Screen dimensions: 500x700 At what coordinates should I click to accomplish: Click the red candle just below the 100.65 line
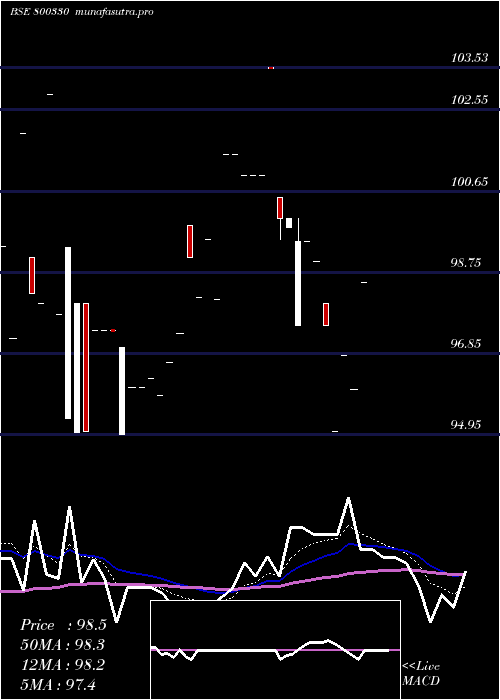pyautogui.click(x=280, y=208)
